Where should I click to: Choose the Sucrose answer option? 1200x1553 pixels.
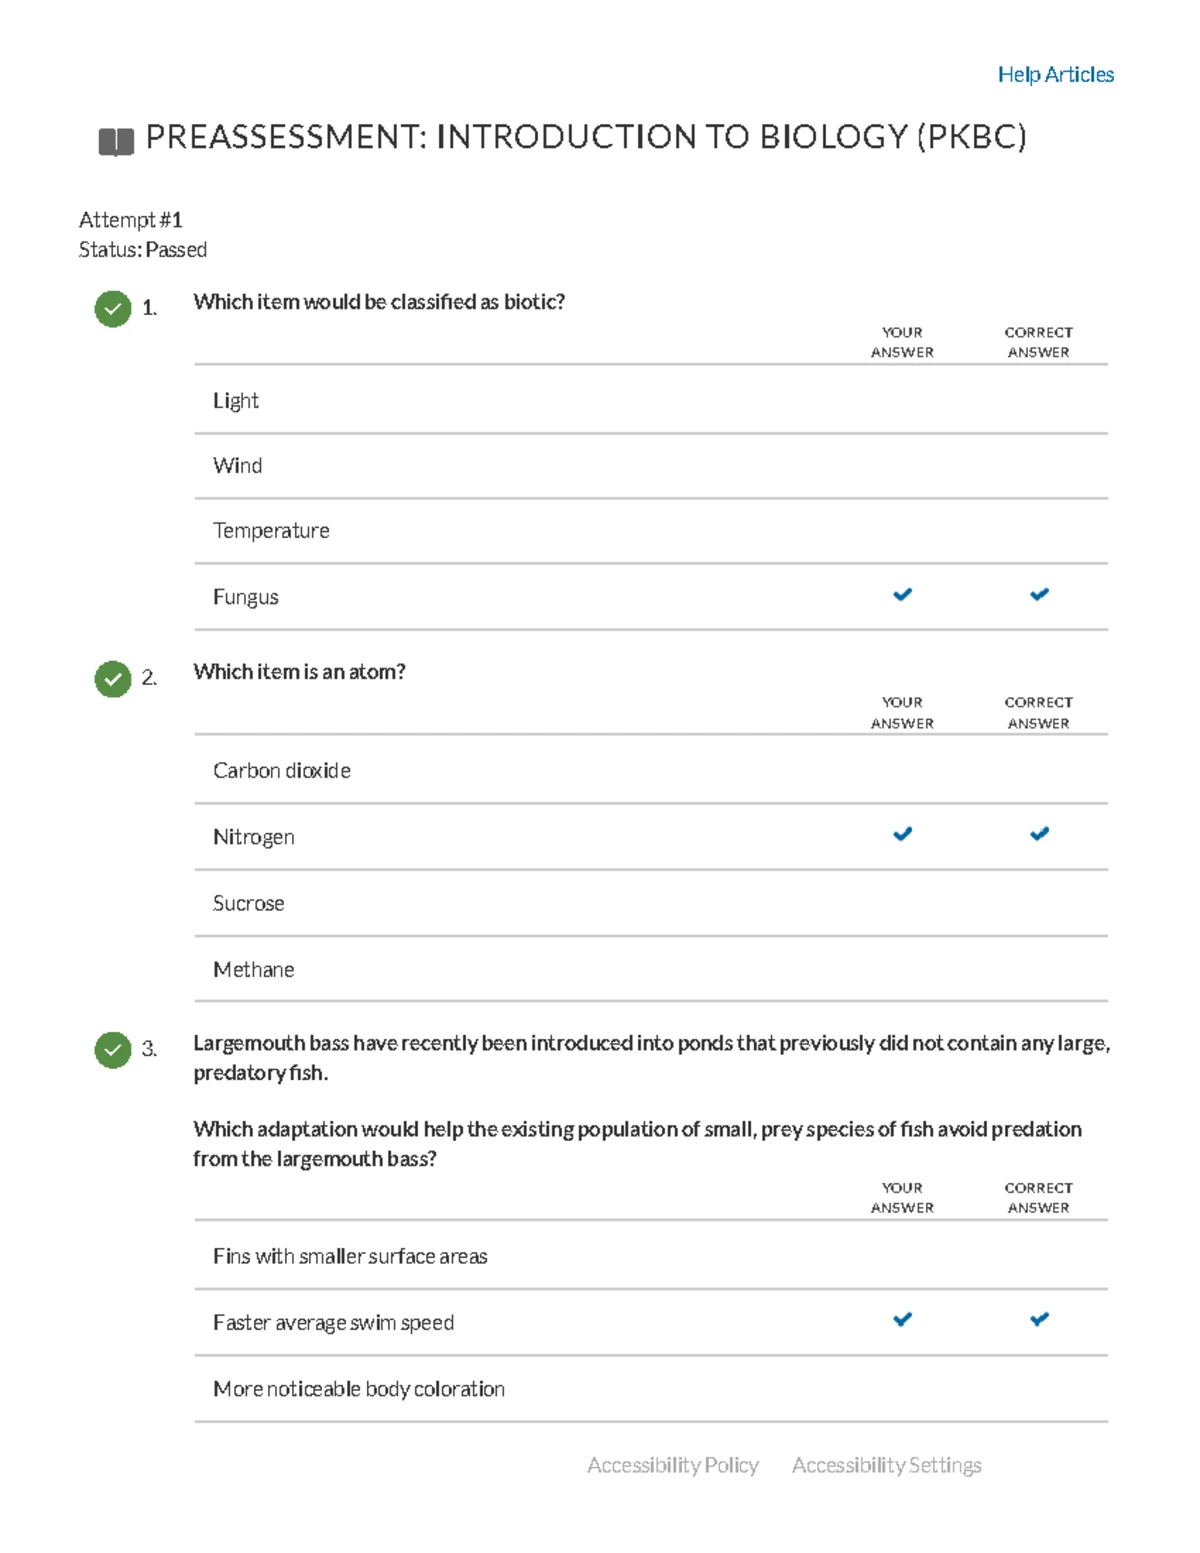pos(249,904)
